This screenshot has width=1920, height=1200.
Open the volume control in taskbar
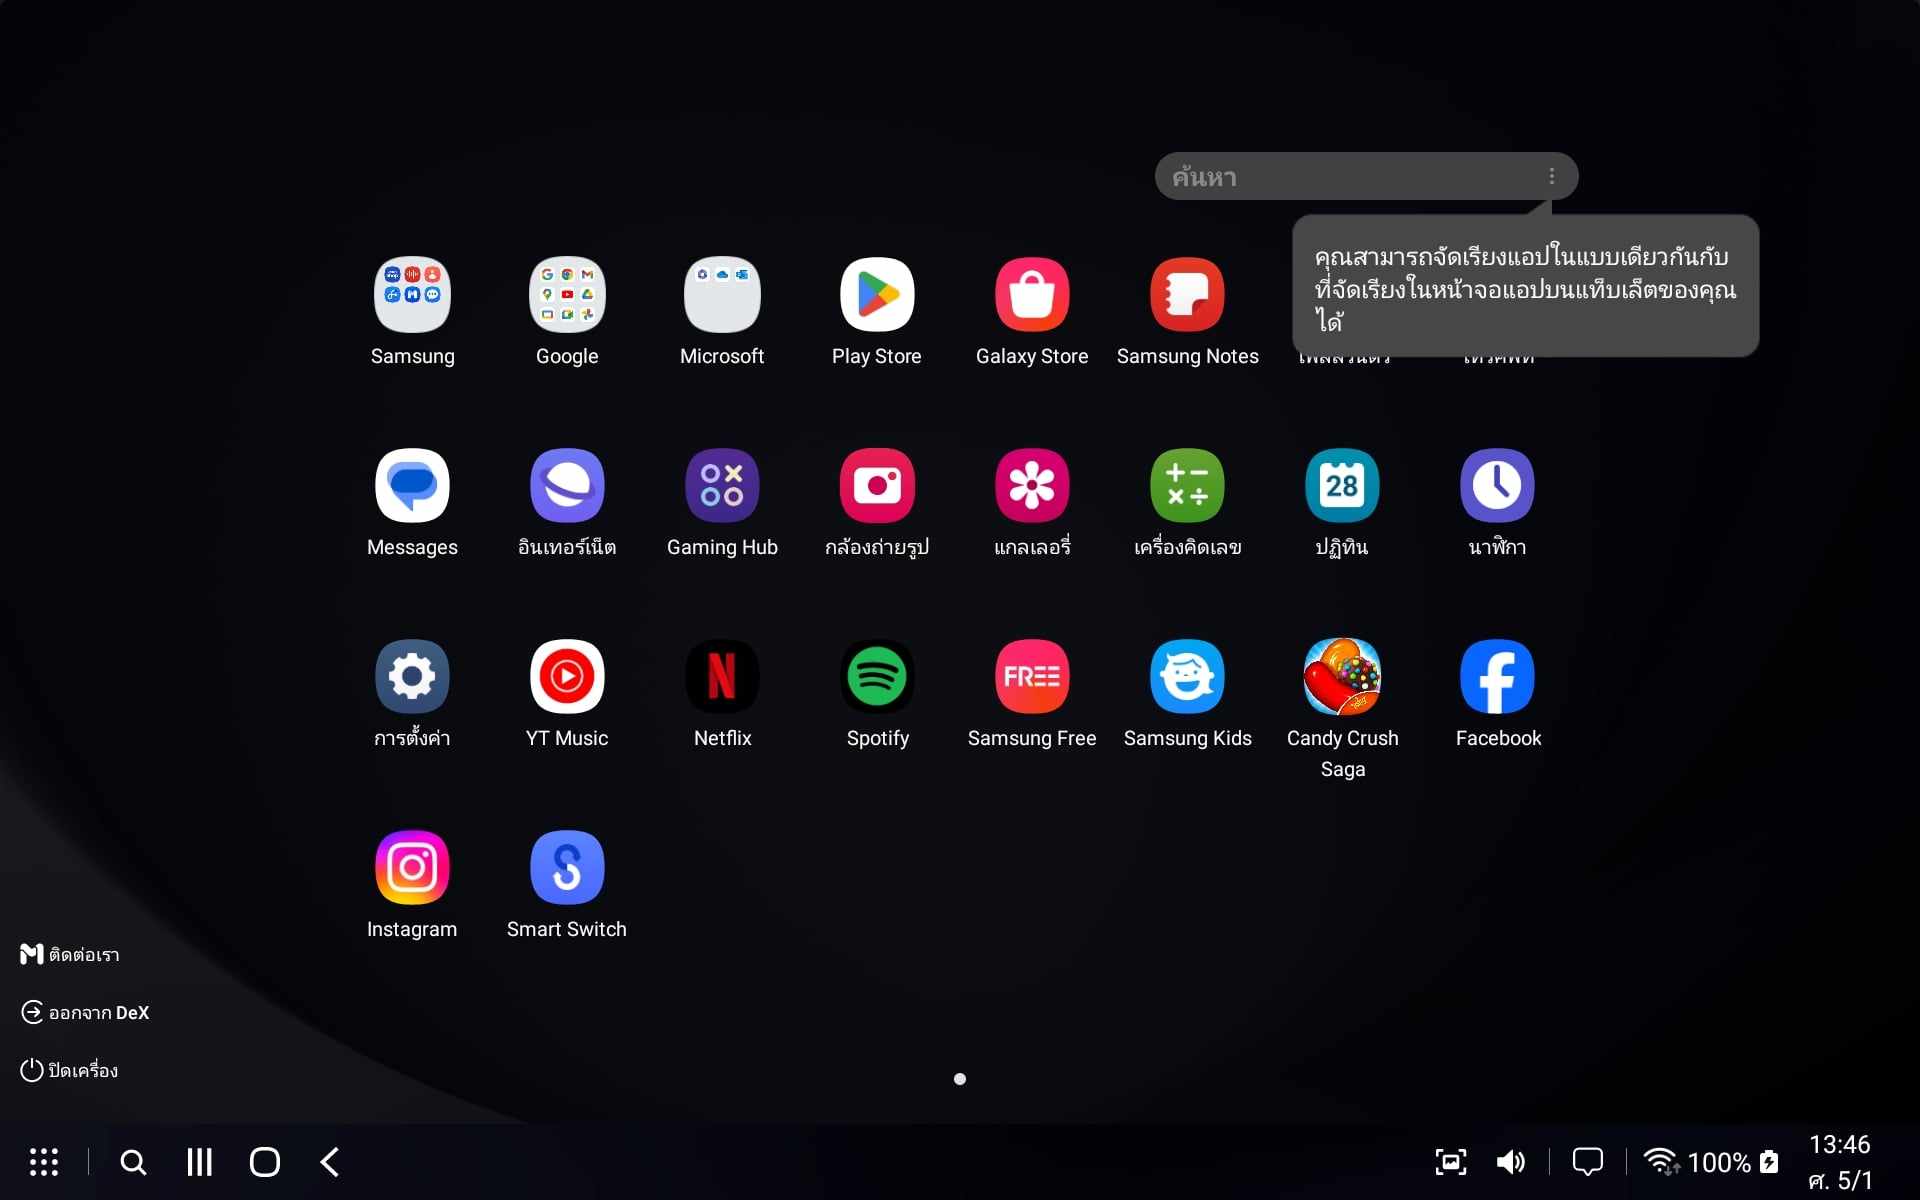[x=1511, y=1162]
